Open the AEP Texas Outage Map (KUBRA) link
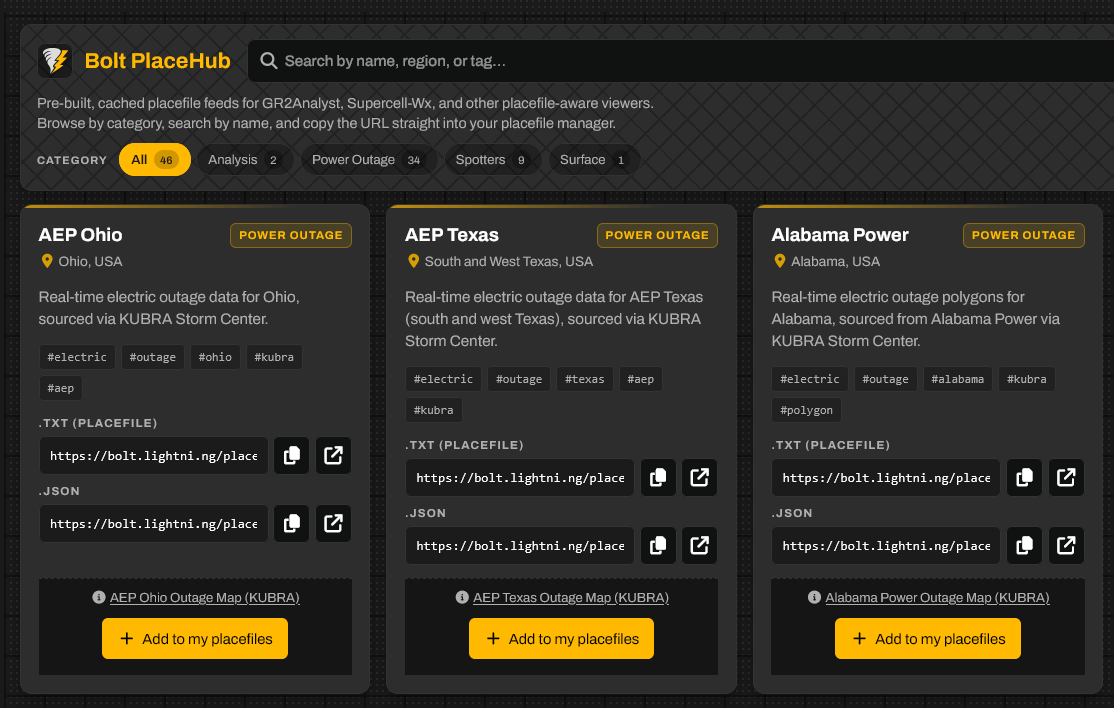 (571, 598)
